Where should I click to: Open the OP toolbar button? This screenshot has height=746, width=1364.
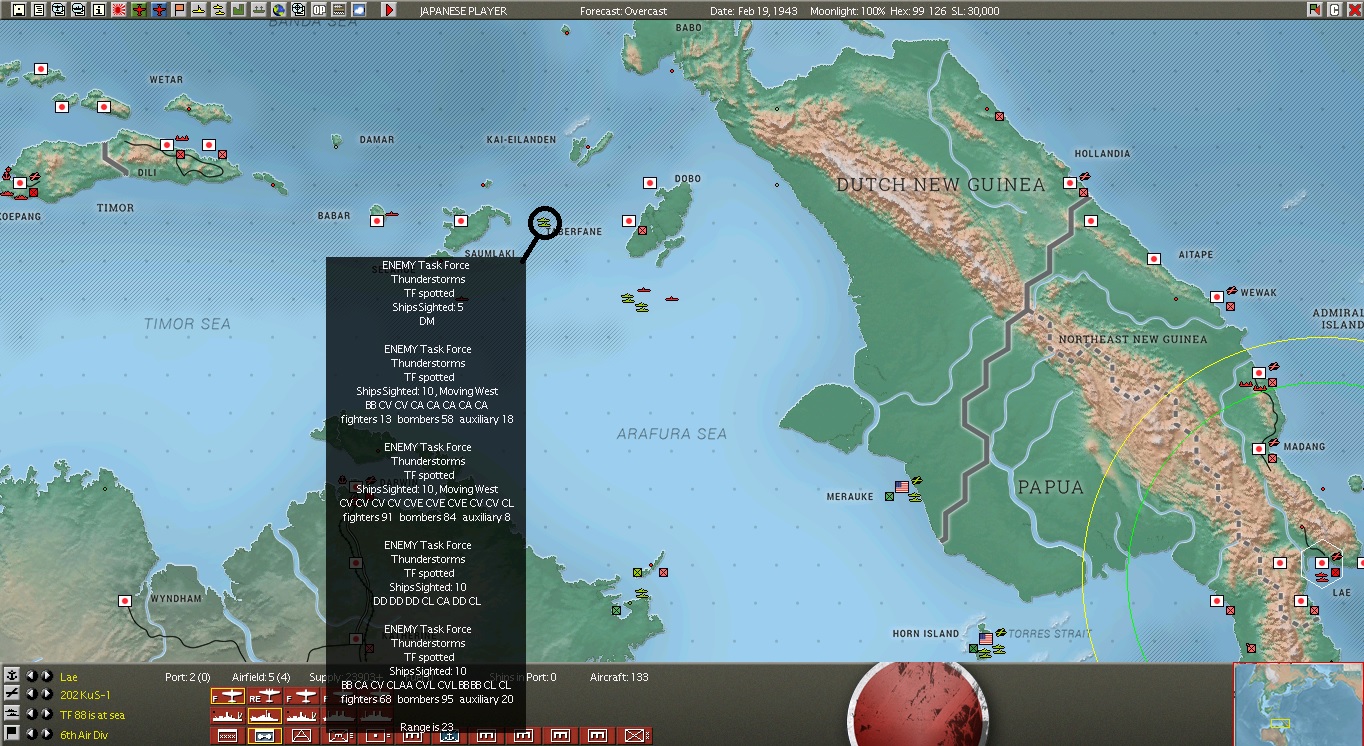[319, 10]
